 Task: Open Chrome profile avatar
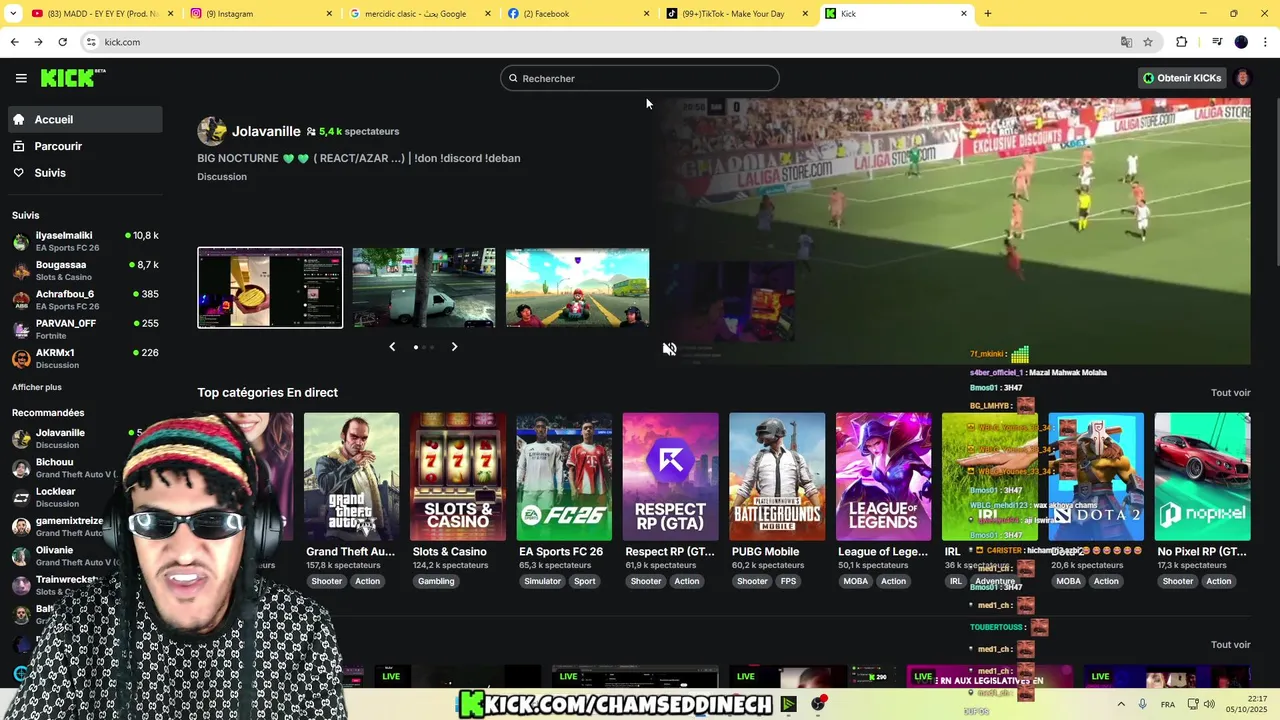pyautogui.click(x=1241, y=42)
